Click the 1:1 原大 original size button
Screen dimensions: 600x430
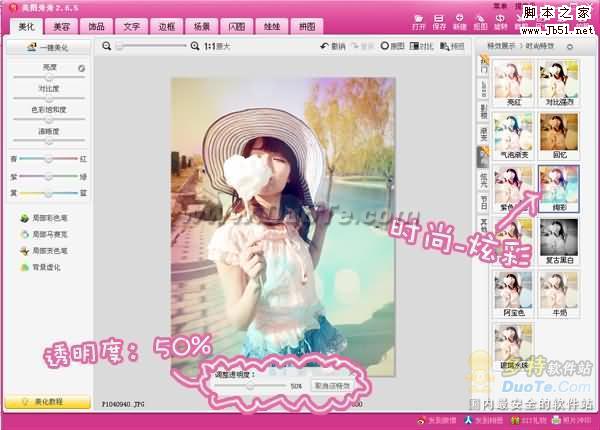point(217,47)
